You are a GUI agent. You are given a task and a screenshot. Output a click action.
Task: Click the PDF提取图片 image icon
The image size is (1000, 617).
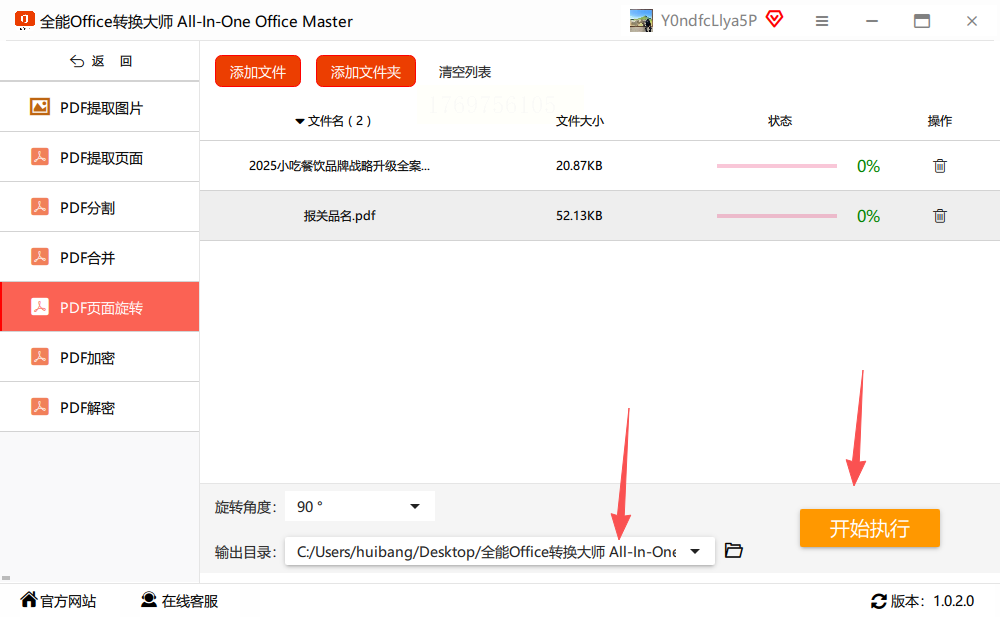pyautogui.click(x=40, y=107)
